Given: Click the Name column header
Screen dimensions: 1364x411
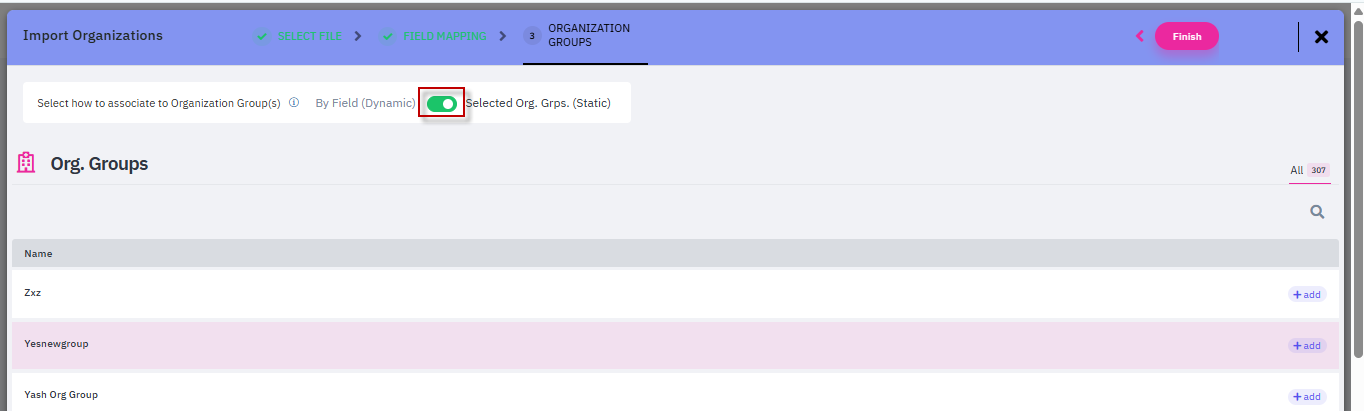Looking at the screenshot, I should coord(39,254).
